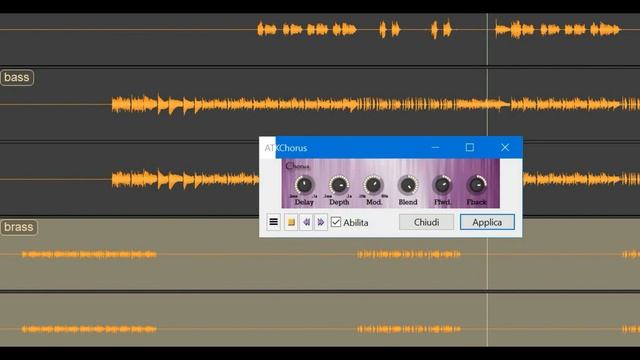The height and width of the screenshot is (360, 640).
Task: Click the Chiudi button
Action: (x=426, y=222)
